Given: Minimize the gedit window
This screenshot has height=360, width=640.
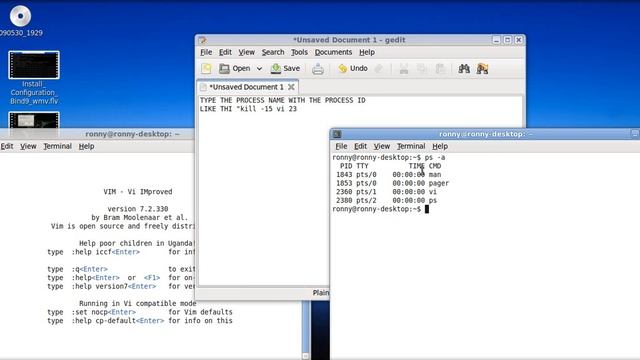Looking at the screenshot, I should tap(496, 40).
